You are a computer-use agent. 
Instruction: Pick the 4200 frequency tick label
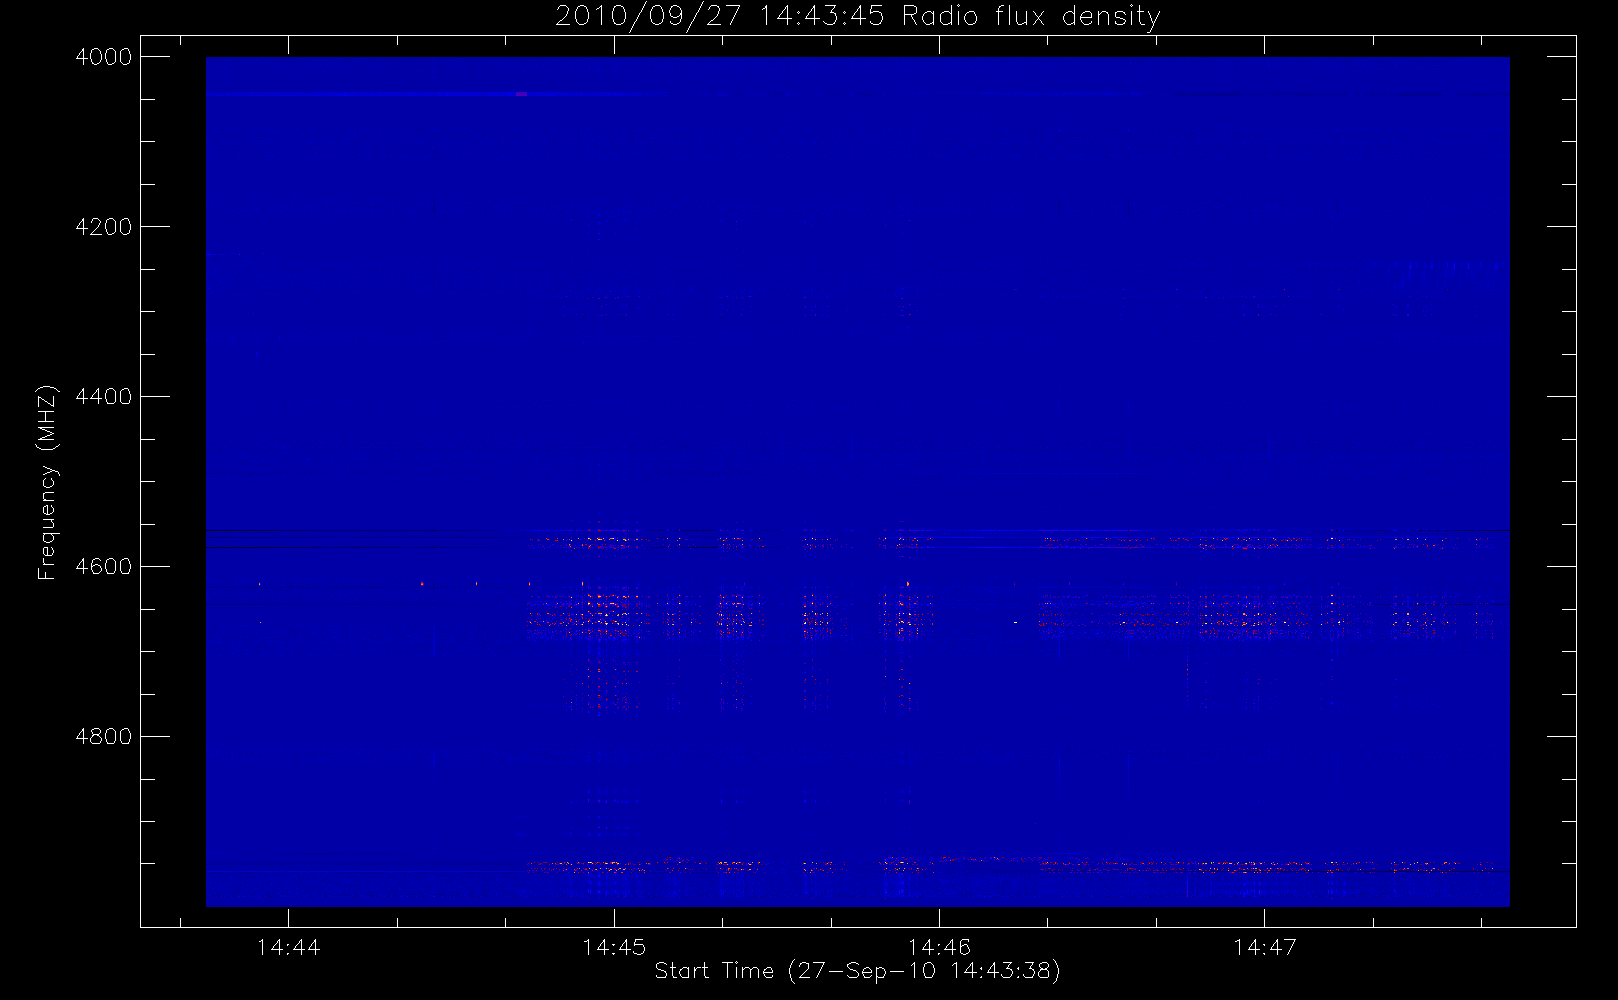[104, 227]
